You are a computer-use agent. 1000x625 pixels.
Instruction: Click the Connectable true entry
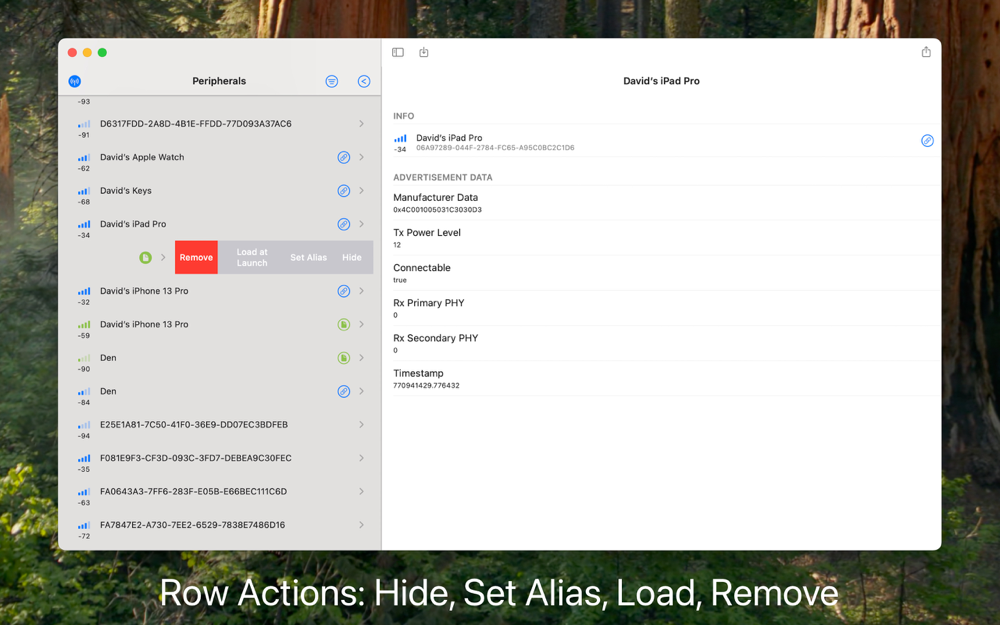coord(666,273)
